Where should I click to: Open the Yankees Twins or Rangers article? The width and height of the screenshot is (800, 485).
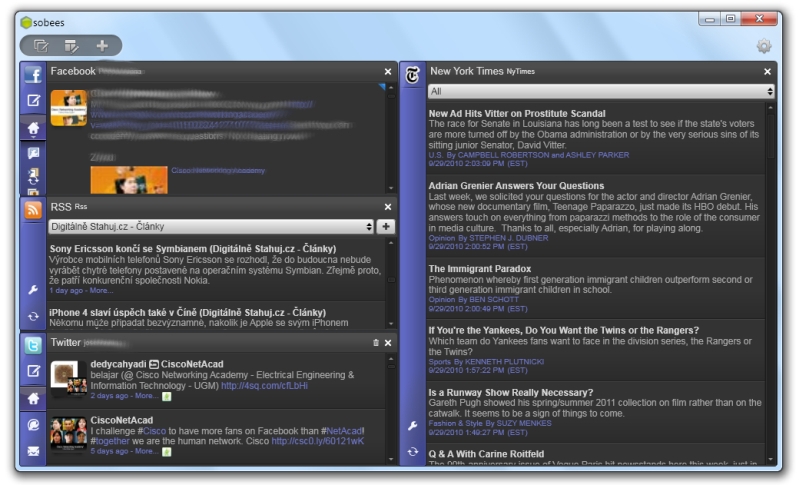(564, 330)
